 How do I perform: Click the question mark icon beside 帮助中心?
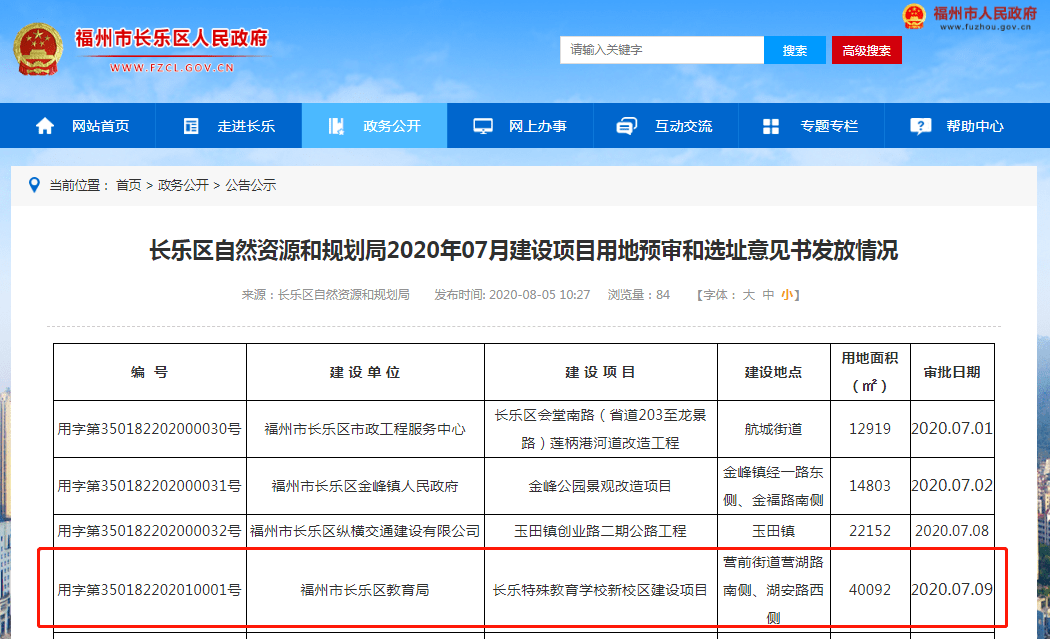click(x=921, y=126)
